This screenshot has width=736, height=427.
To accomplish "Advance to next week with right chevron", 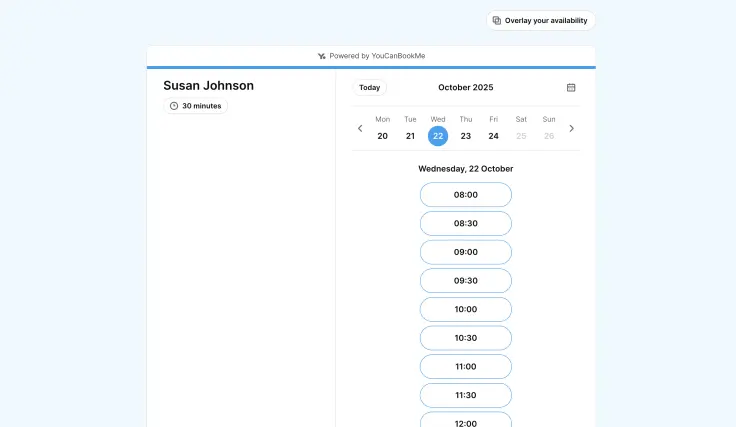I will 571,129.
